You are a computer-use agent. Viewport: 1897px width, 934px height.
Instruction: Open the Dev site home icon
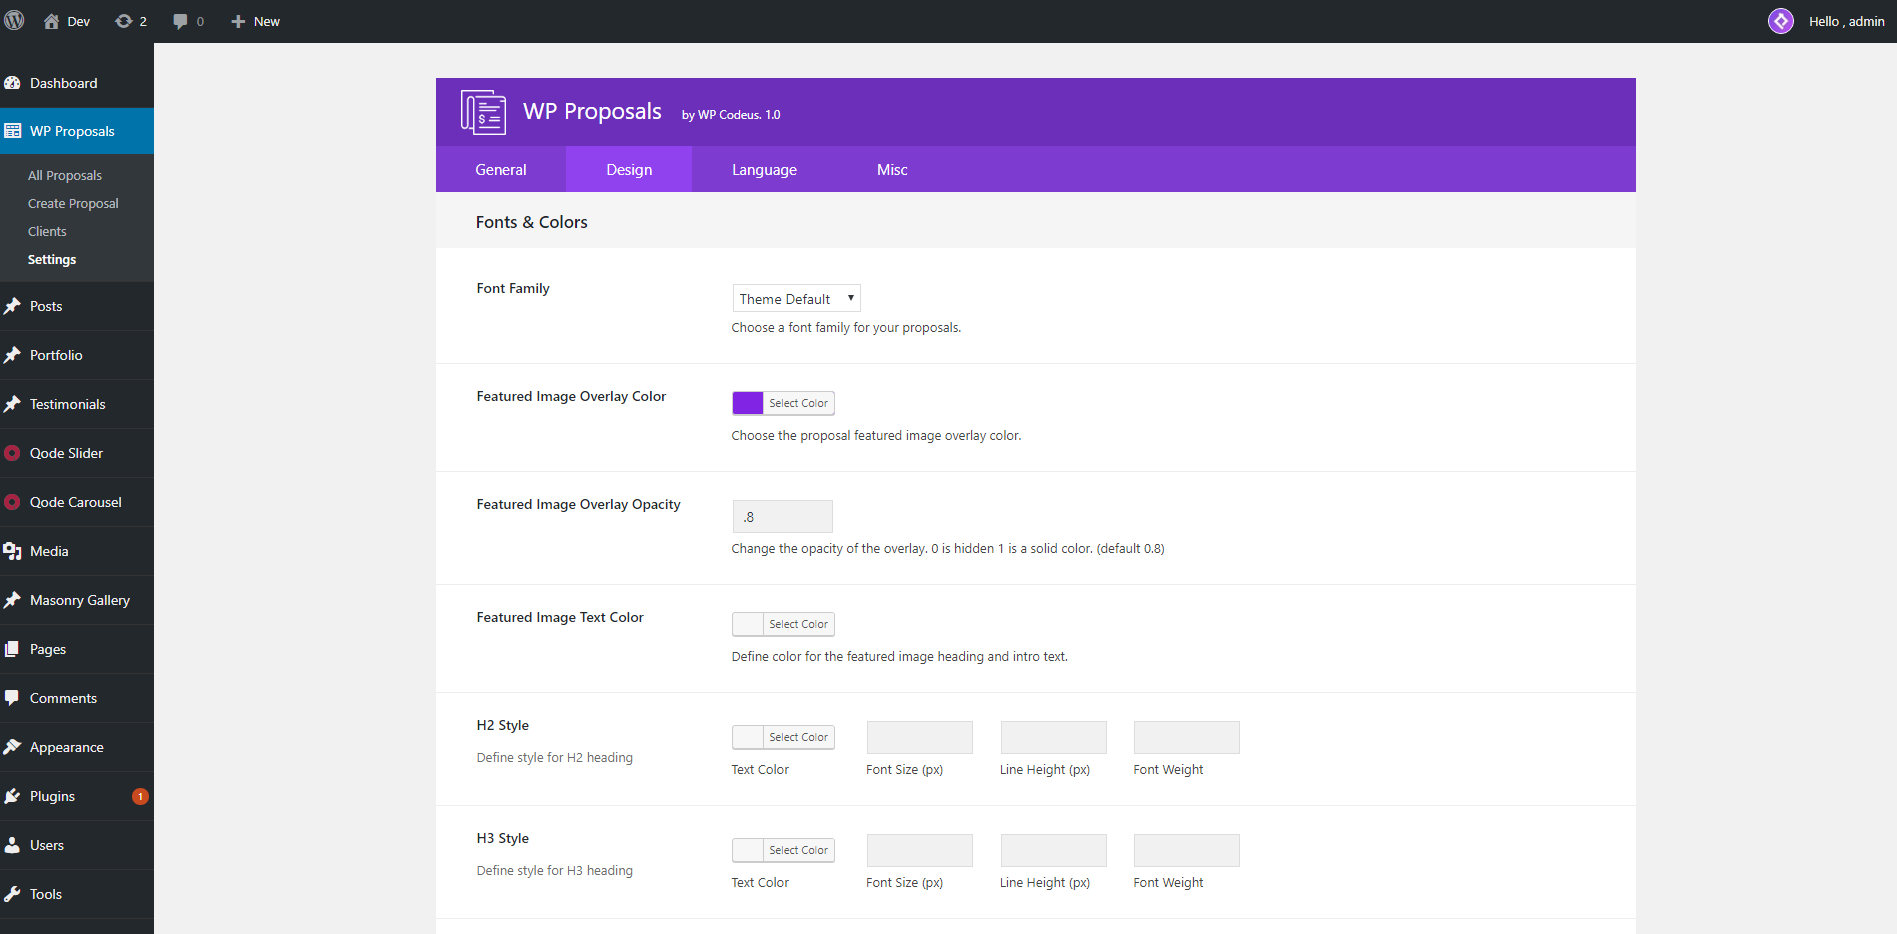click(x=51, y=21)
